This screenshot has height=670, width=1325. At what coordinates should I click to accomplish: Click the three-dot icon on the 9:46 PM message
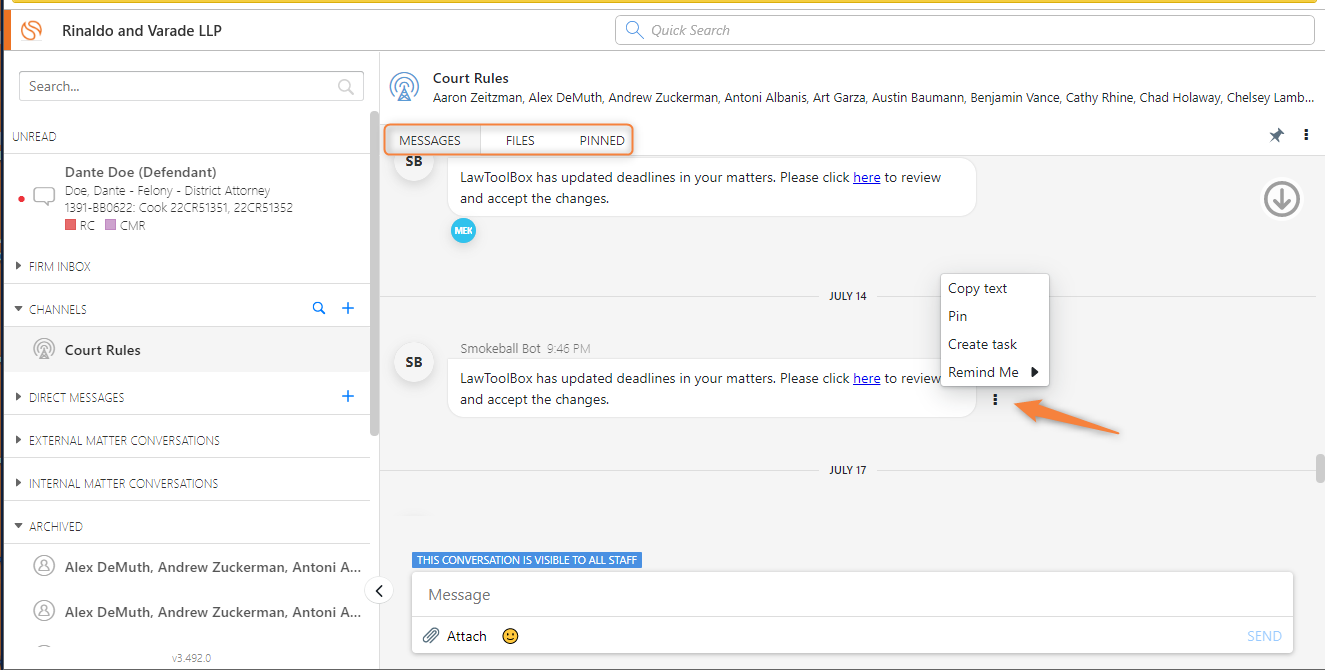click(x=995, y=400)
